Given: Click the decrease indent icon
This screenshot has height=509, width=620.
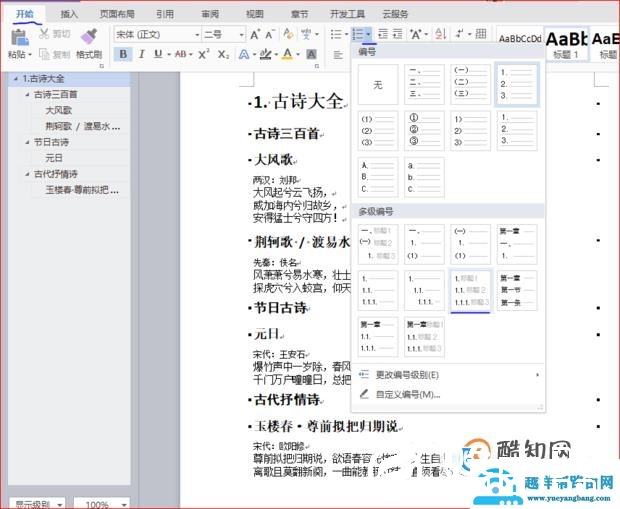Looking at the screenshot, I should [x=383, y=34].
